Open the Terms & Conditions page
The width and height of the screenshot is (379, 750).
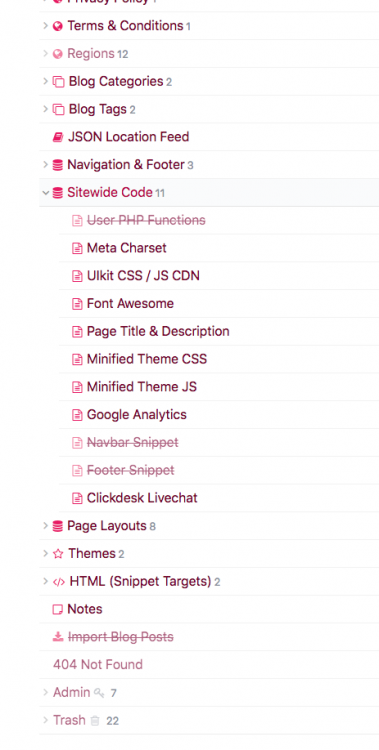125,26
